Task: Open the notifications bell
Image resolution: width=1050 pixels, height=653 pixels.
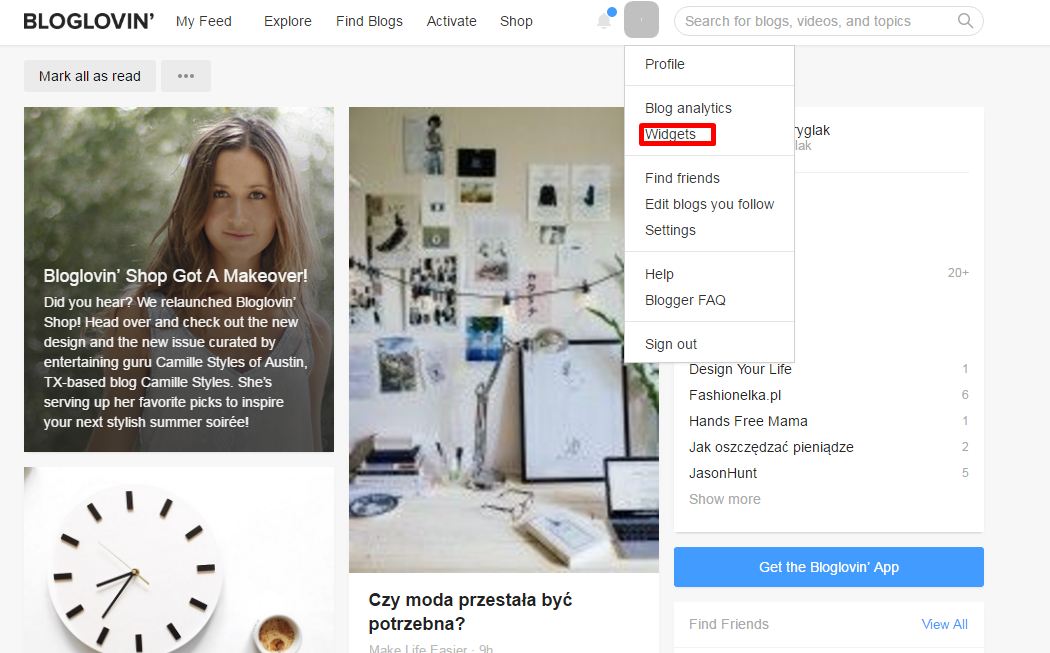Action: 604,21
